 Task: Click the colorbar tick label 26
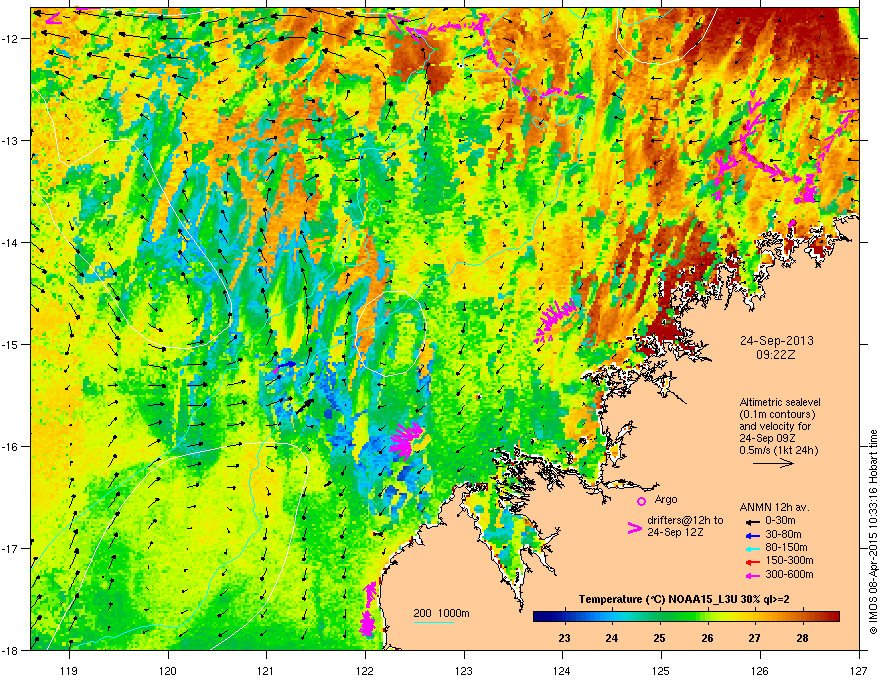[707, 638]
